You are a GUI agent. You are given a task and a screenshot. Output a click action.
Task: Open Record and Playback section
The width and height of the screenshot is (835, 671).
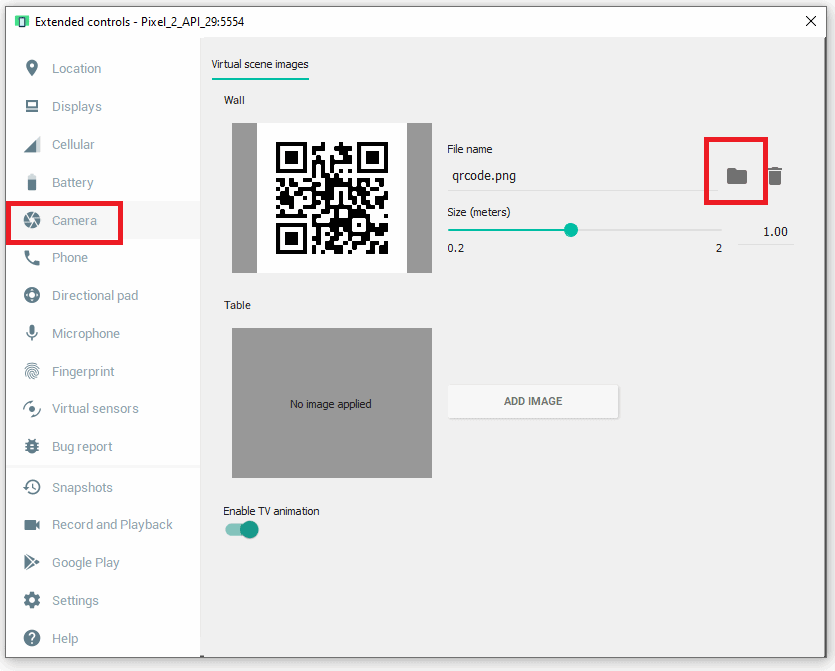tap(112, 525)
